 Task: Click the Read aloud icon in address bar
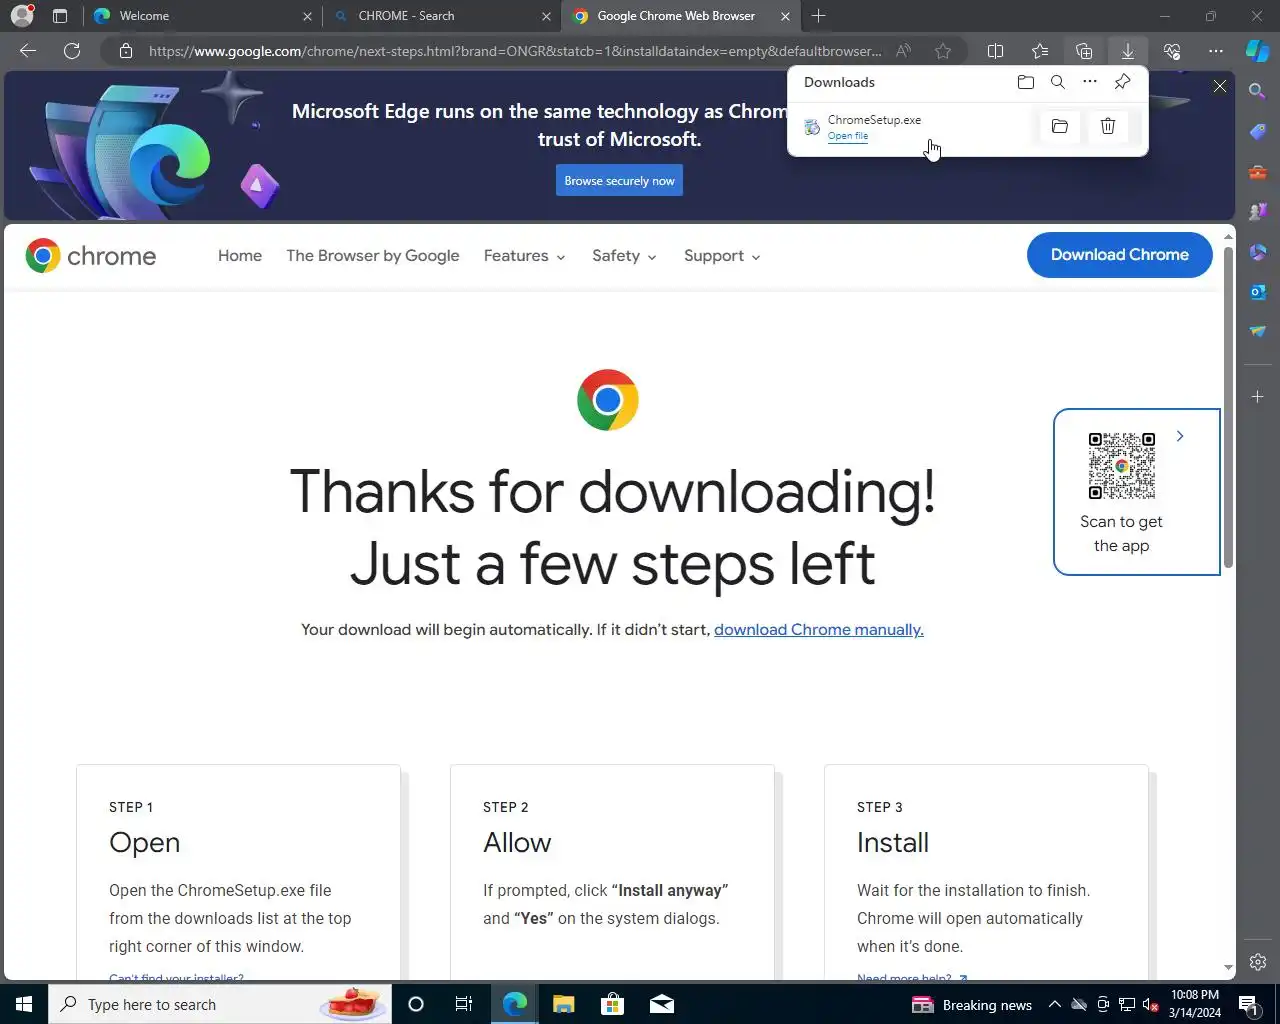[903, 51]
